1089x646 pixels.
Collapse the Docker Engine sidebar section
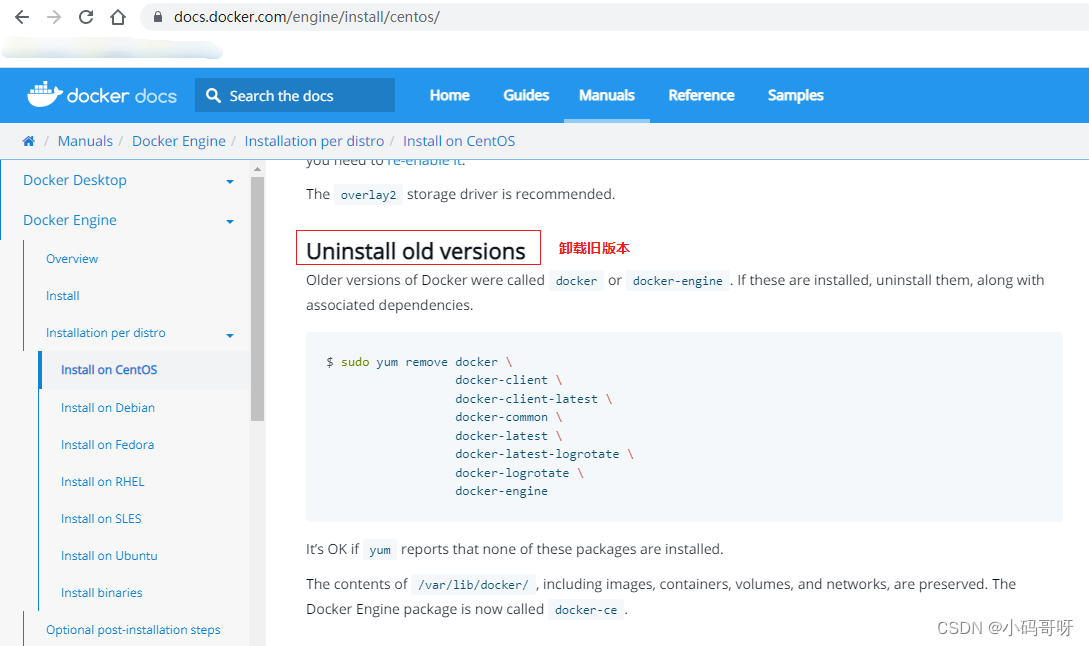tap(230, 221)
